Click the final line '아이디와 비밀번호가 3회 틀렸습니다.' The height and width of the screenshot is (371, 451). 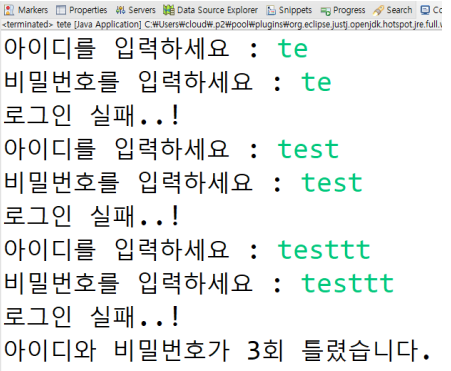click(217, 350)
